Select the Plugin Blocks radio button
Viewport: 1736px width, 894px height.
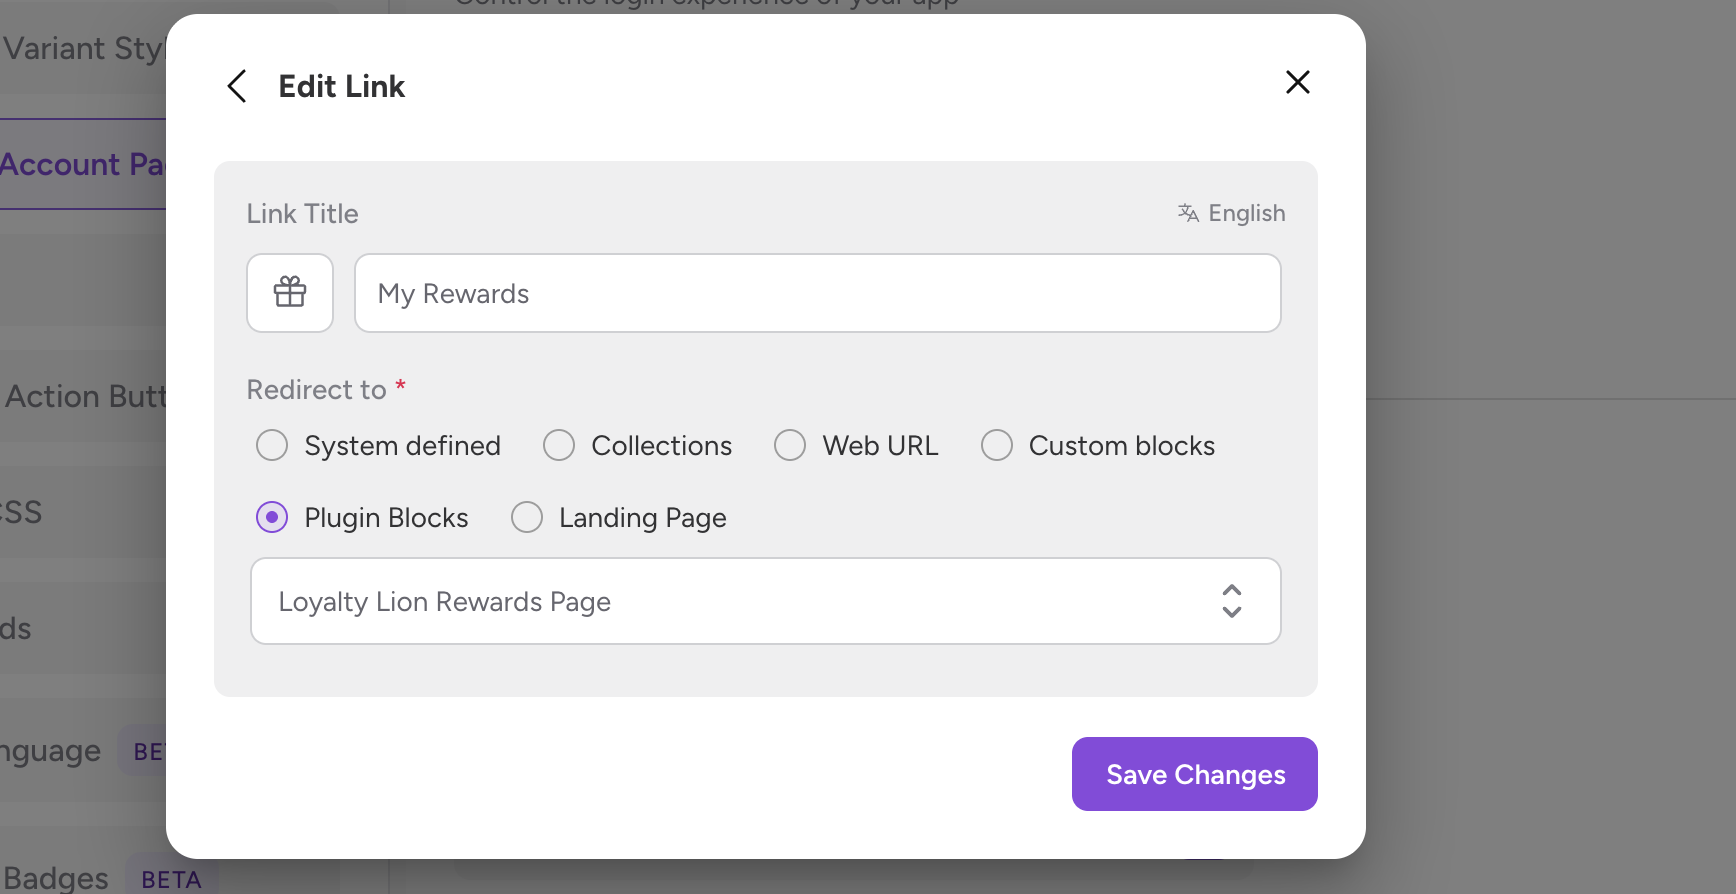272,517
